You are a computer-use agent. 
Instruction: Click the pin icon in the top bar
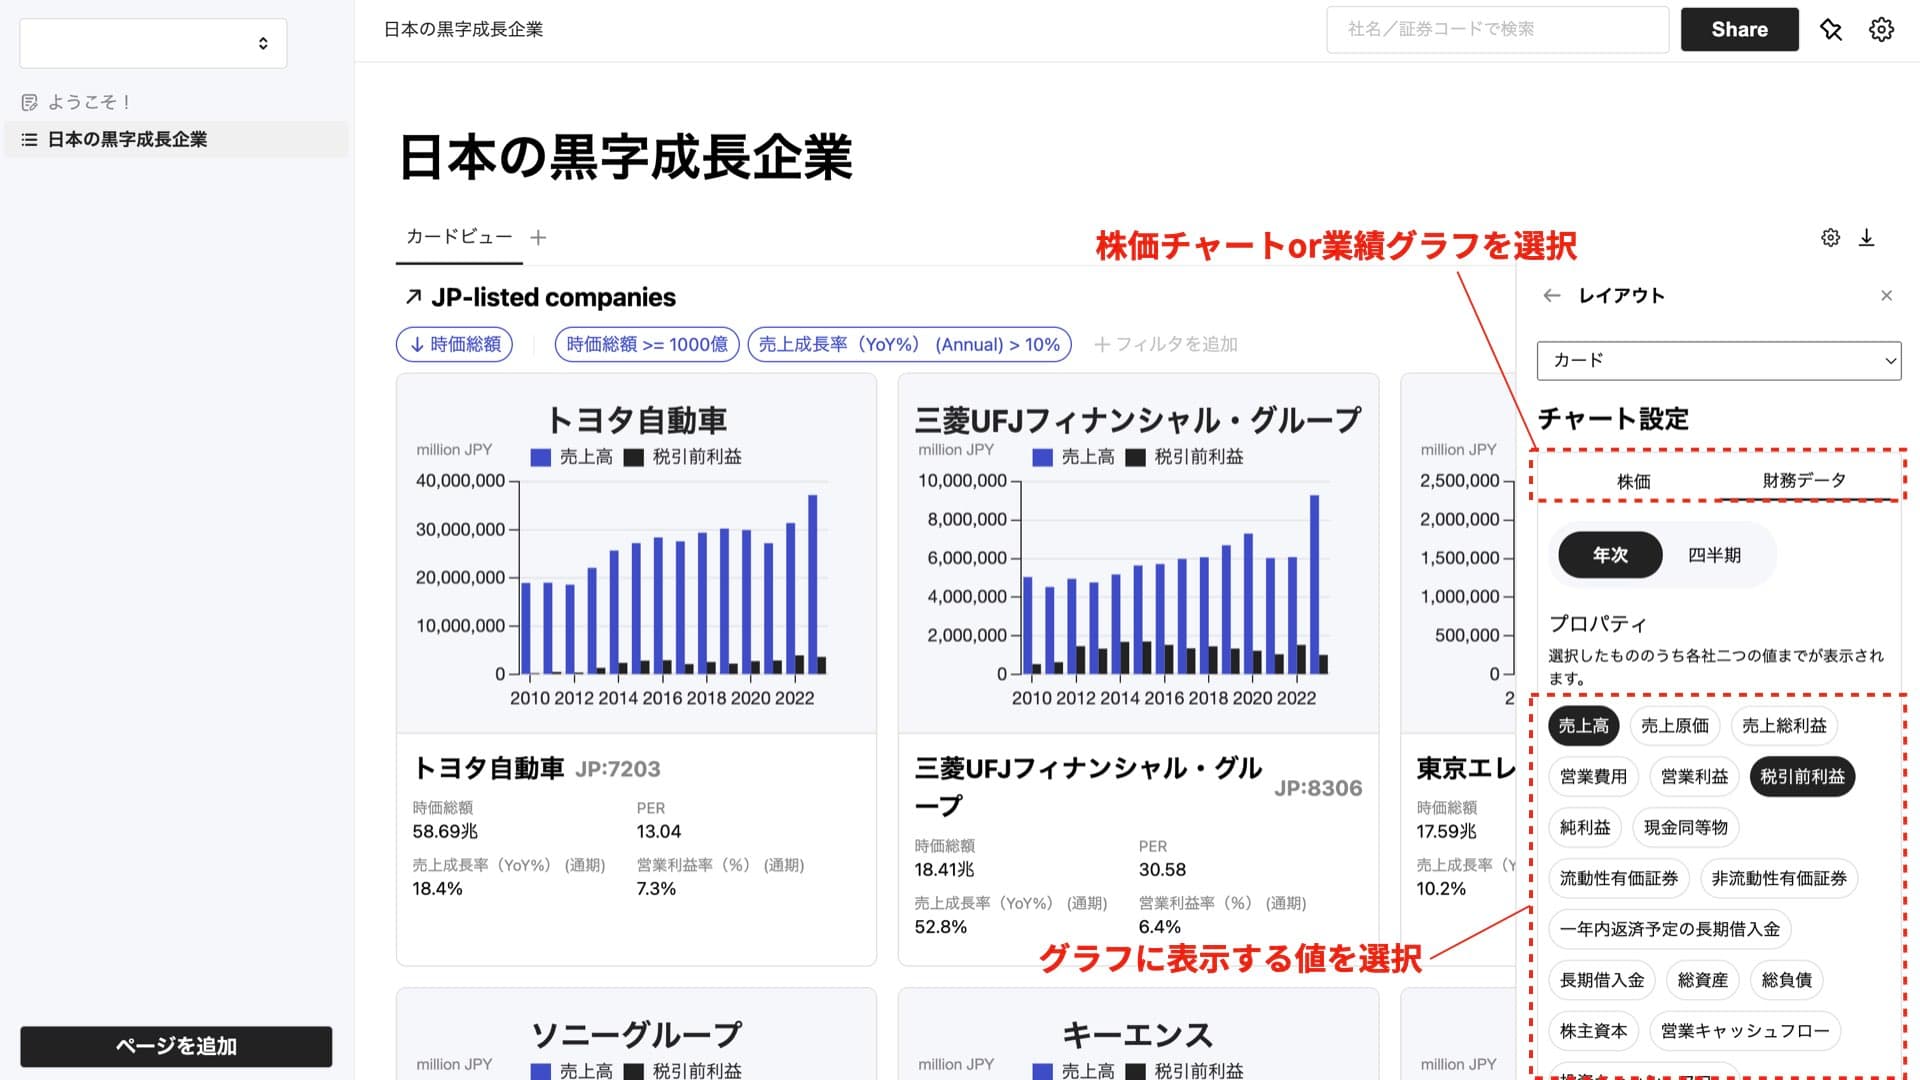coord(1831,29)
